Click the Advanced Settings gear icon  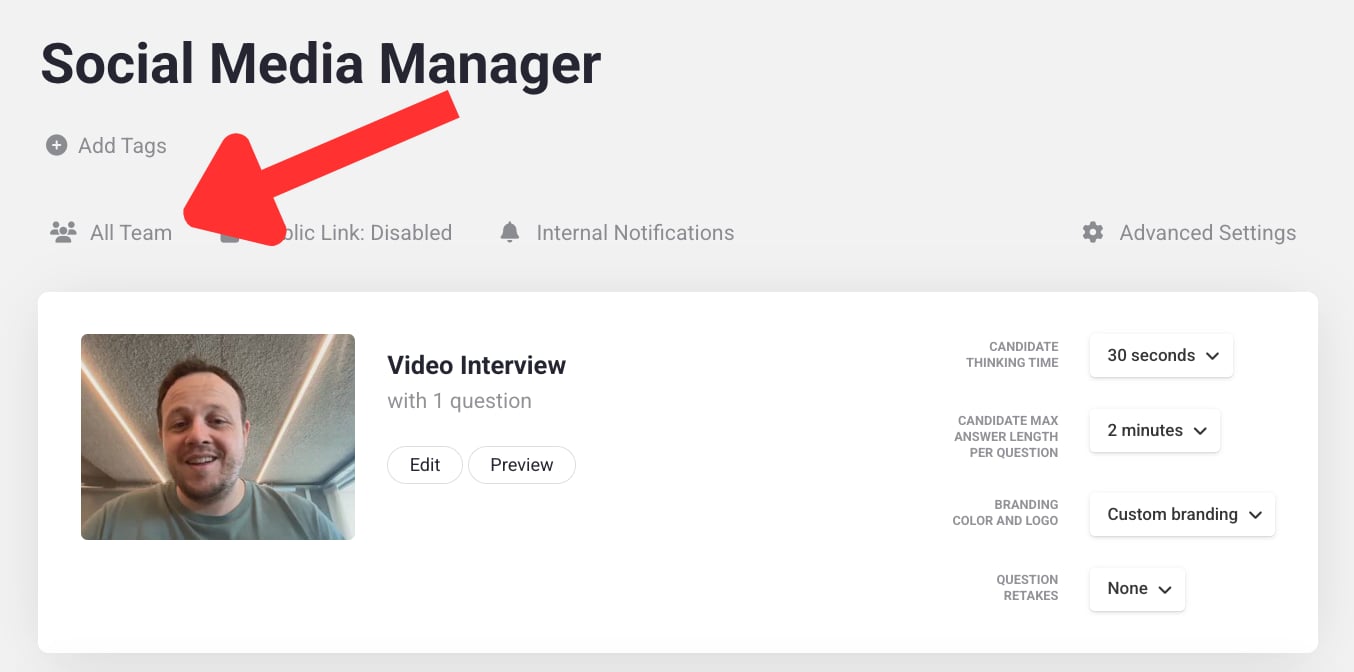1093,233
